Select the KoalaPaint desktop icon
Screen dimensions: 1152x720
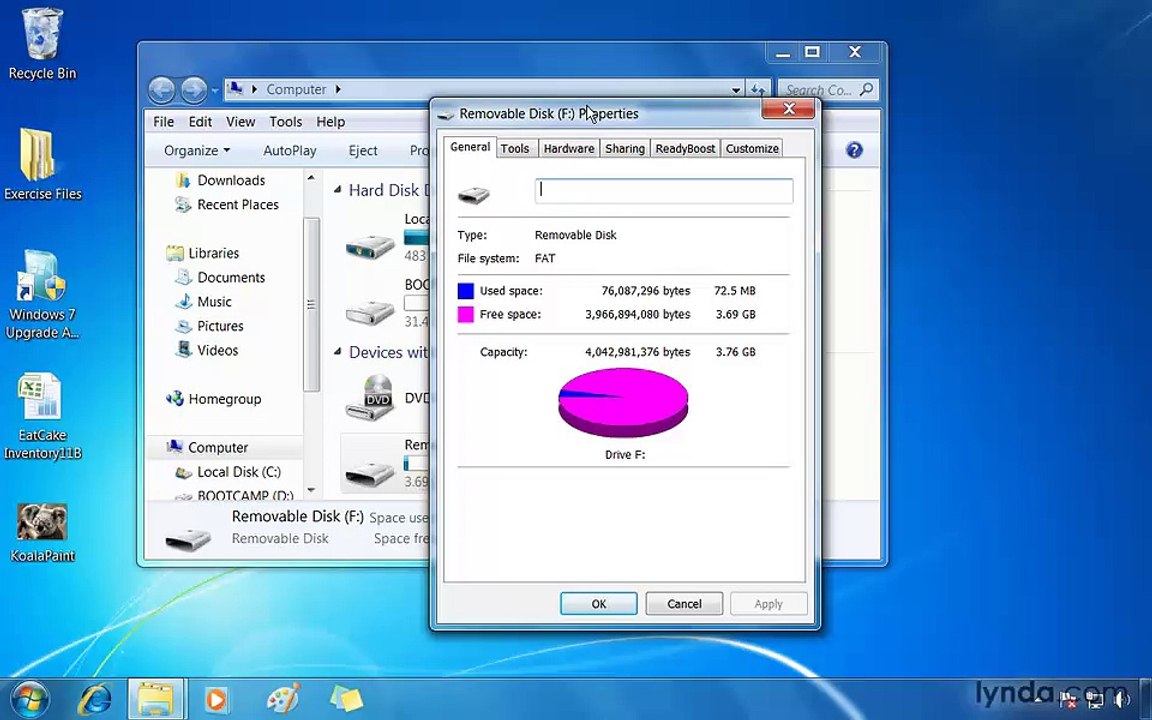[42, 532]
